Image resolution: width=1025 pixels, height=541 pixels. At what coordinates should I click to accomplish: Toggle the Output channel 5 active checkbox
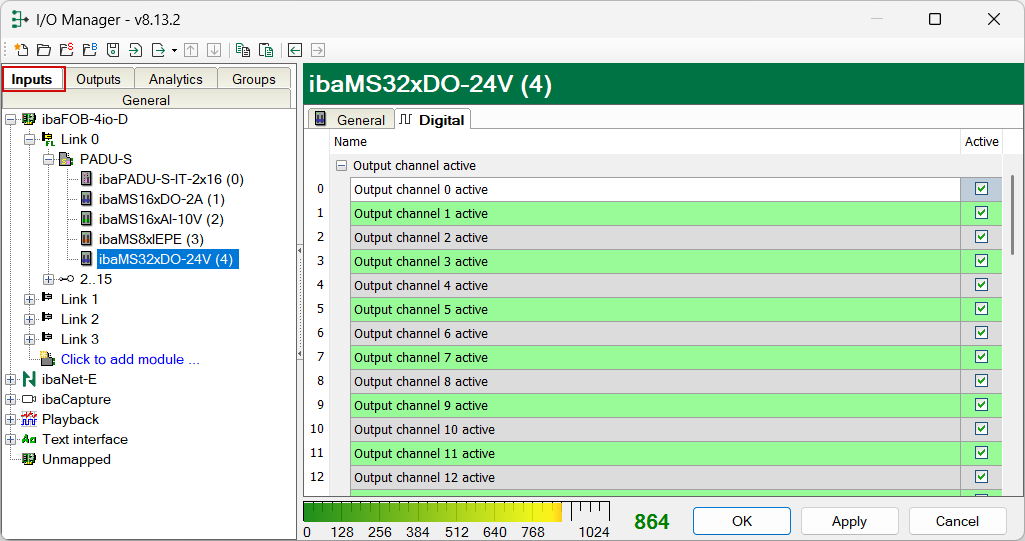(981, 309)
